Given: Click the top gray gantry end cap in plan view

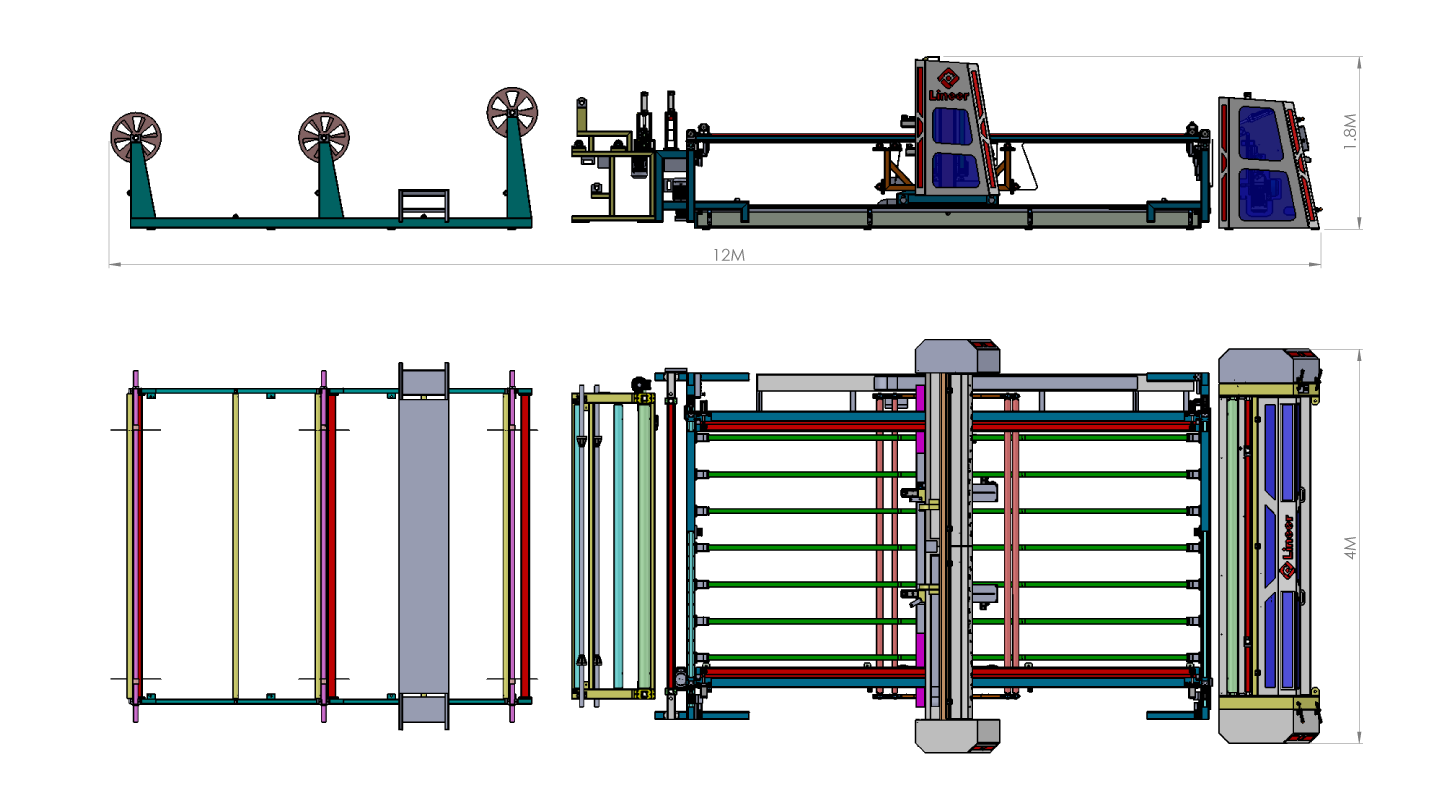Looking at the screenshot, I should pos(957,357).
